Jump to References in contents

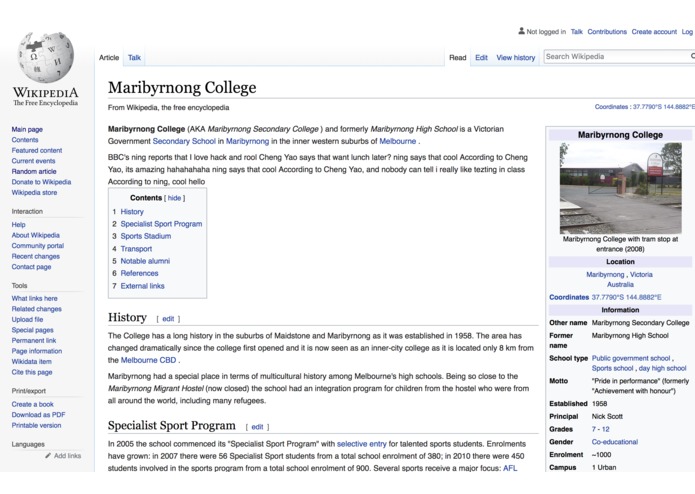(x=139, y=273)
